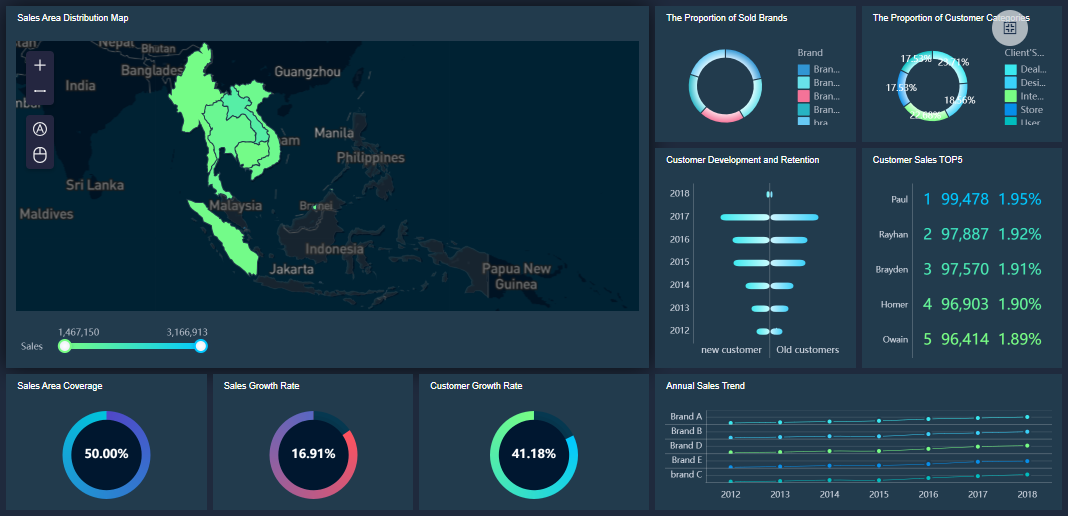Click Brand A's 2018 data point
The height and width of the screenshot is (516, 1068).
1027,416
